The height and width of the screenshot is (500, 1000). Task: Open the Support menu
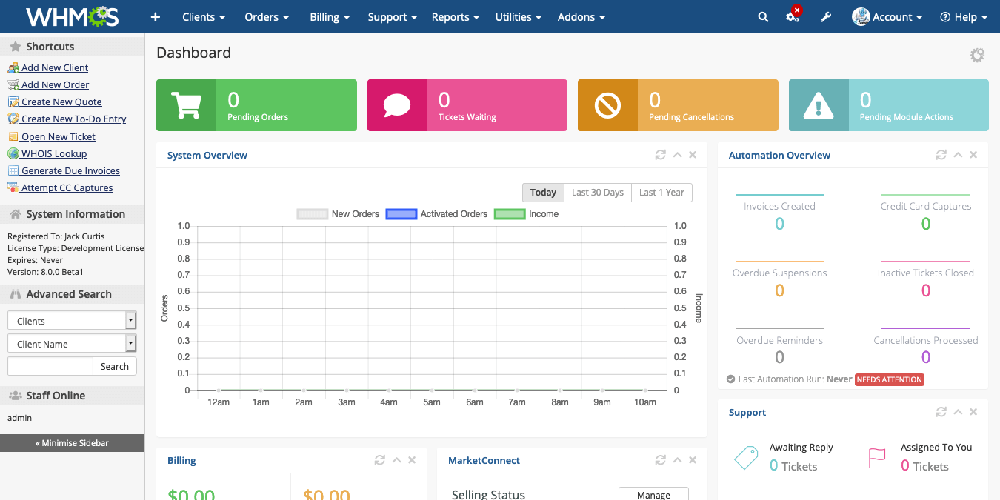pos(392,17)
